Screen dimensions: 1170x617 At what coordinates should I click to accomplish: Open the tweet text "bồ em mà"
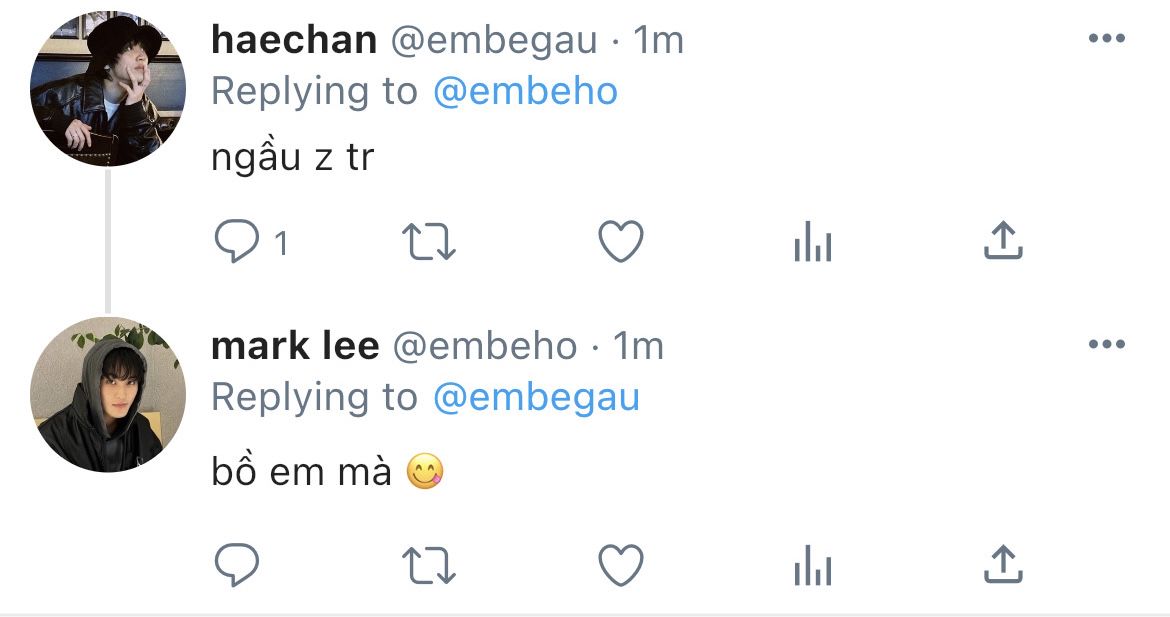(301, 472)
